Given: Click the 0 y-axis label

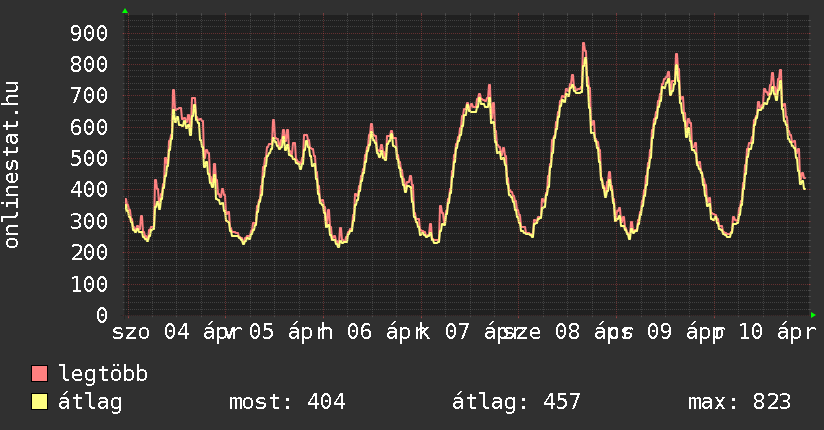Looking at the screenshot, I should [x=101, y=315].
